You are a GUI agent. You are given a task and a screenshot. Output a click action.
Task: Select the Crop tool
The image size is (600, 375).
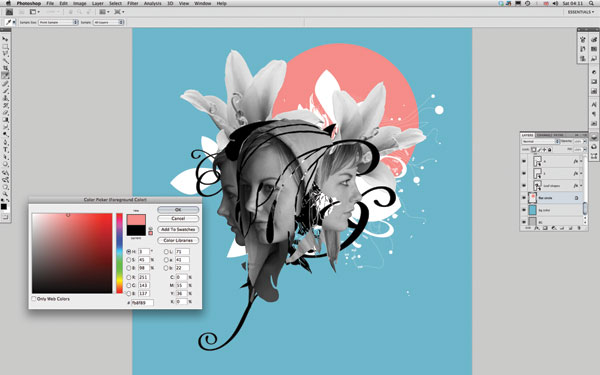tap(5, 68)
